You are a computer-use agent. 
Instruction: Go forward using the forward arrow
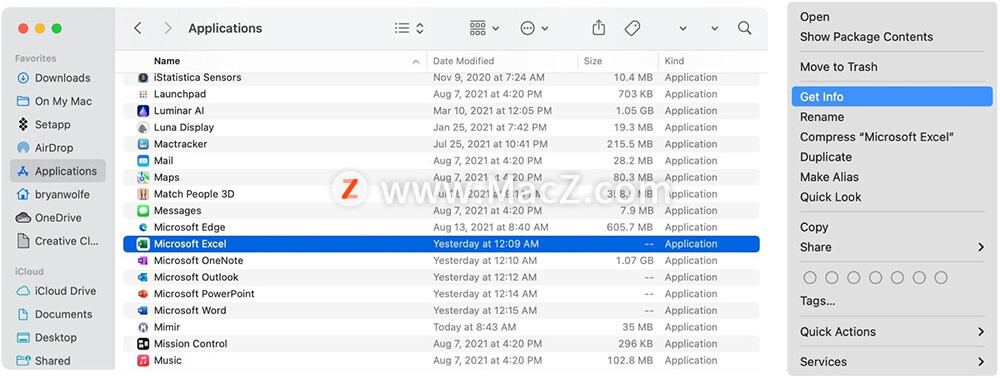tap(168, 28)
